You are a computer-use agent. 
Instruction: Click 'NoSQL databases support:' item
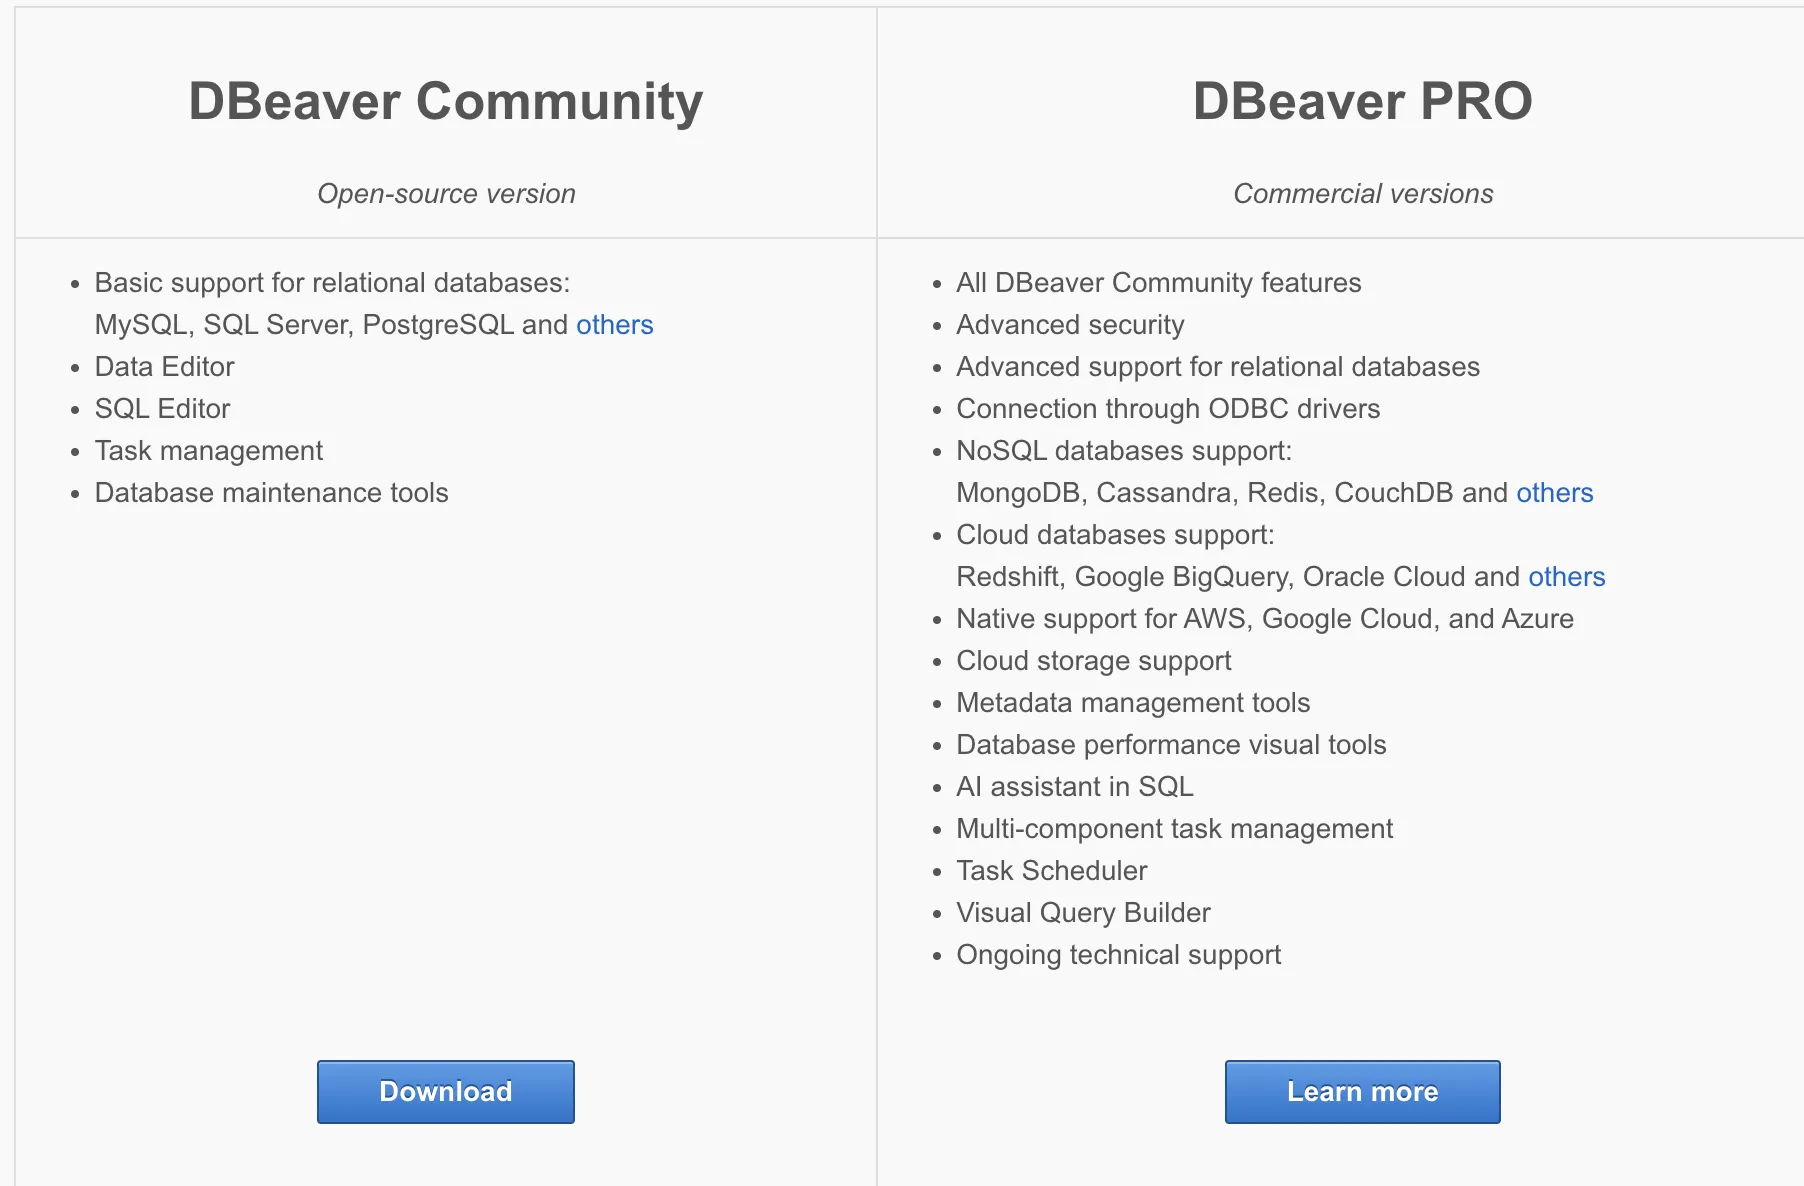[x=1124, y=451]
